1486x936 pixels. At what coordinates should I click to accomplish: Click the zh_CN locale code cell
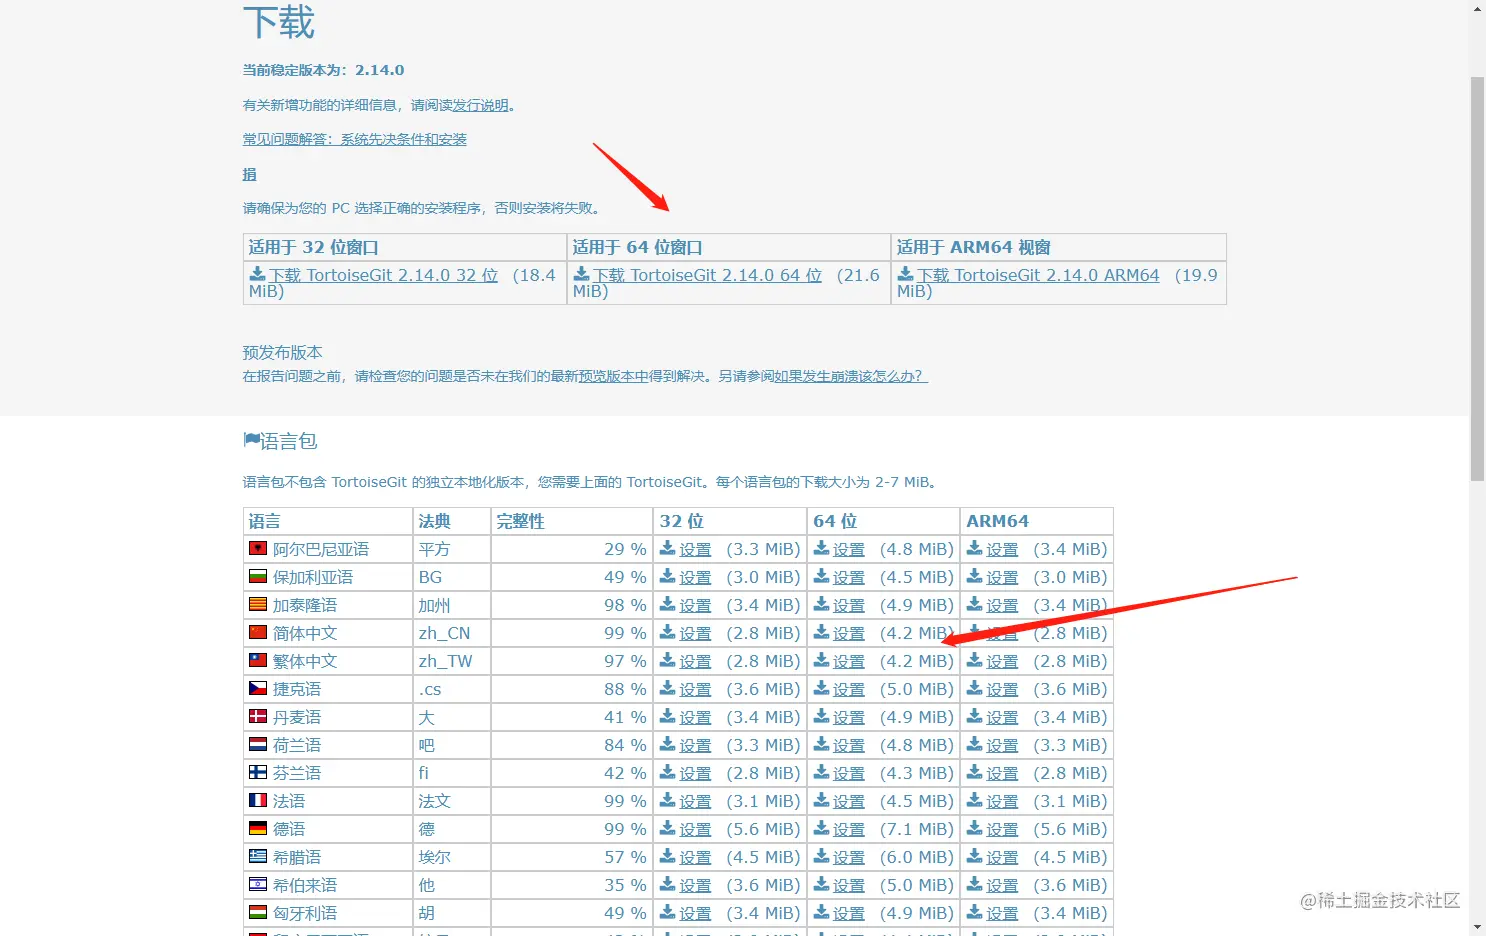tap(452, 633)
